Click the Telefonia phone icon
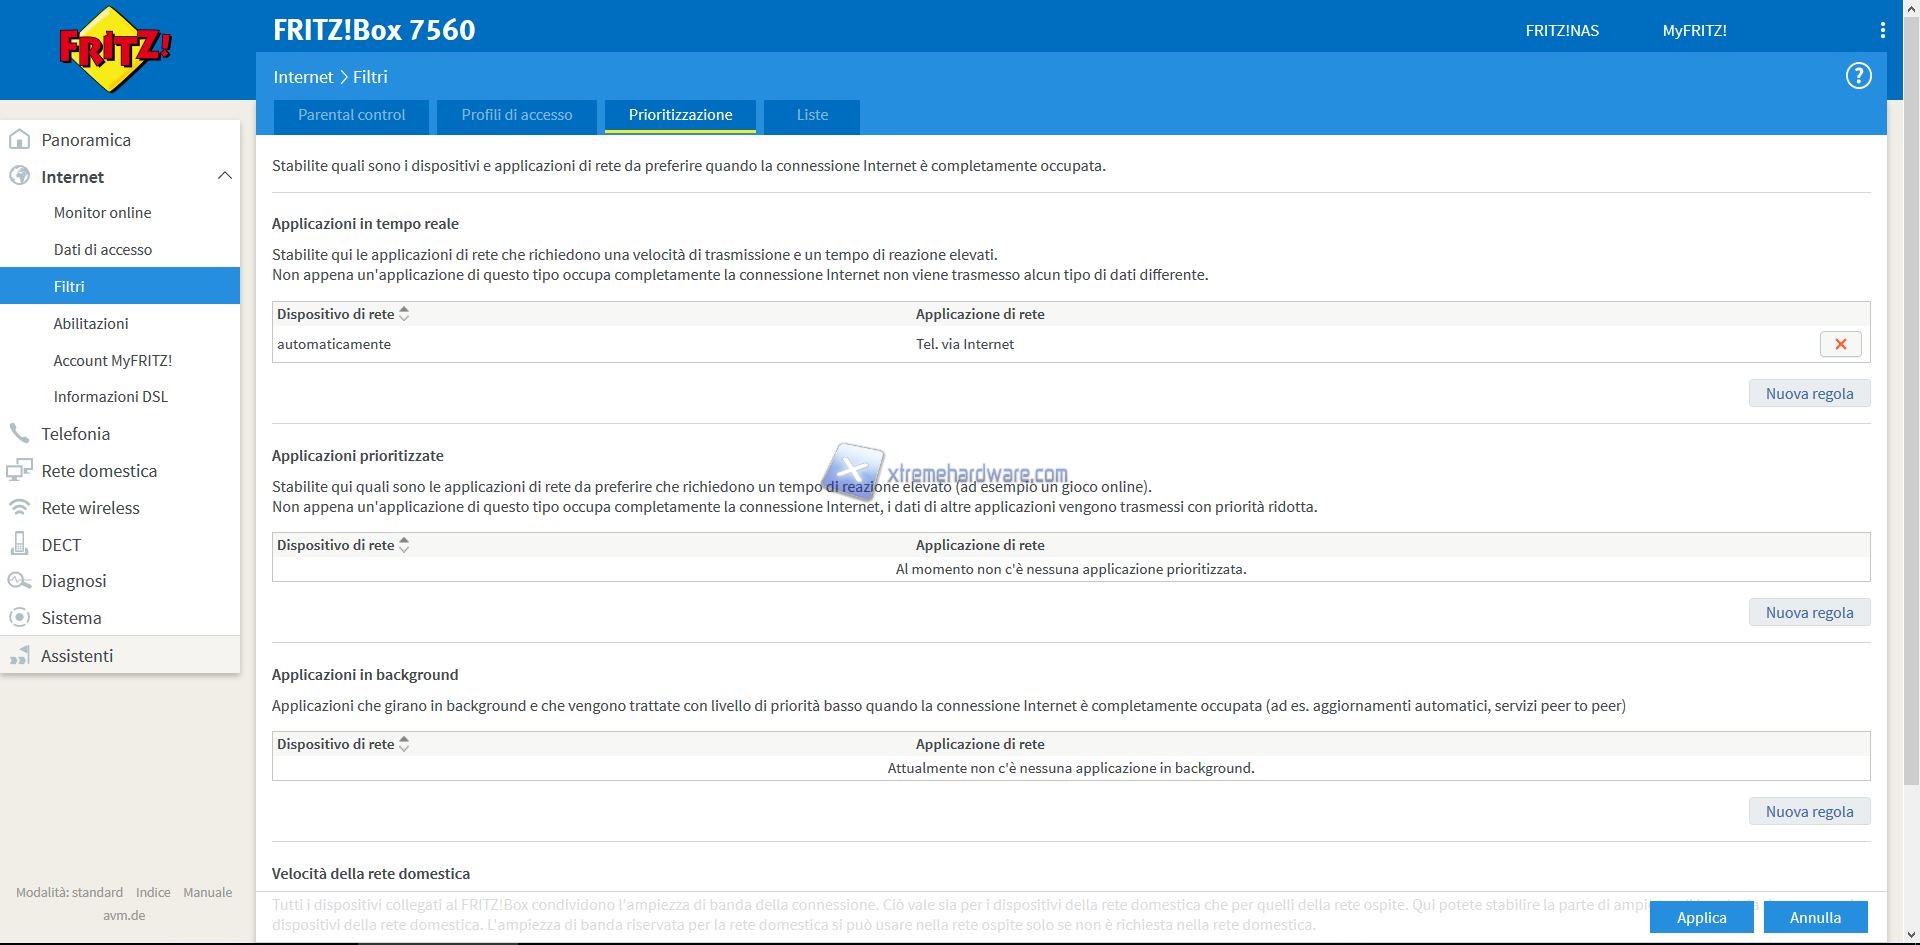The image size is (1920, 945). pos(19,434)
